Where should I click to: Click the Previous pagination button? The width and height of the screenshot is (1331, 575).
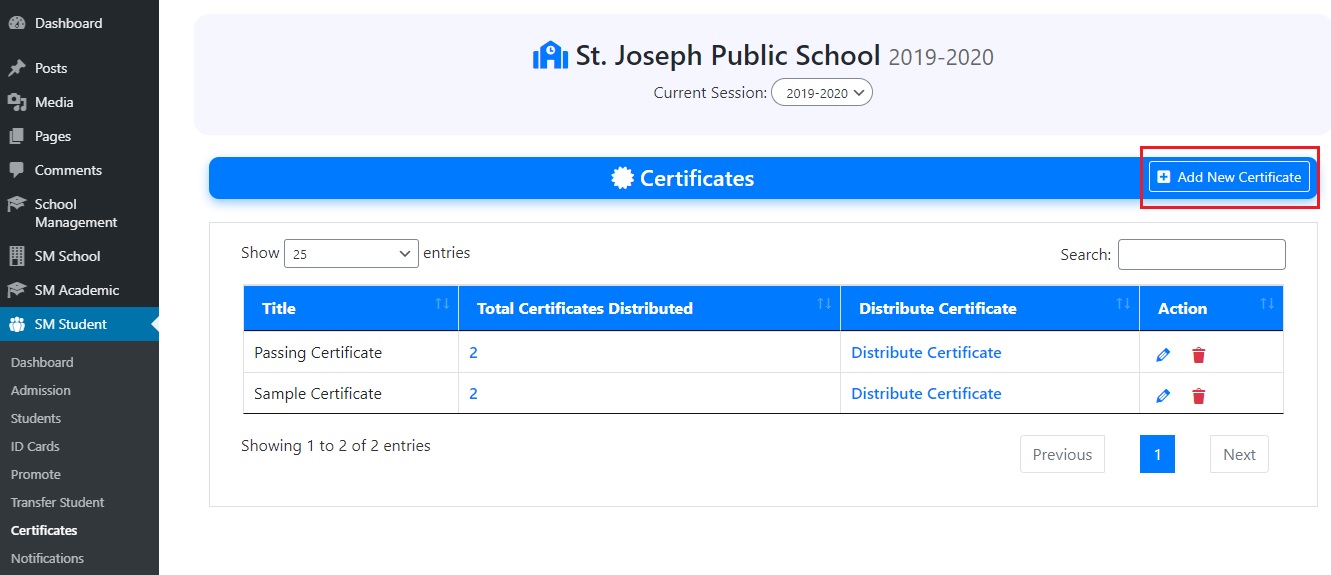[x=1062, y=454]
